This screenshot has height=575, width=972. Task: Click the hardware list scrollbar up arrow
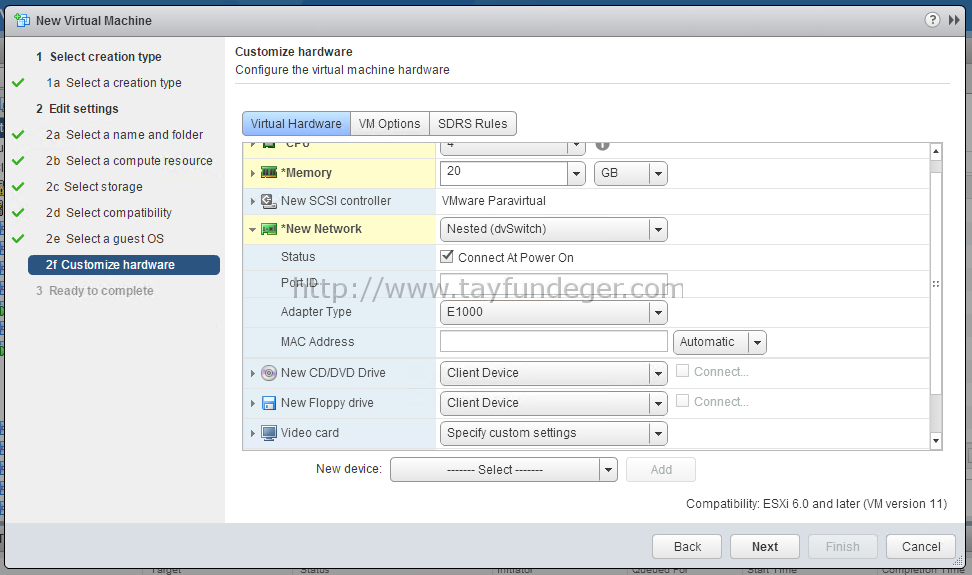click(x=936, y=151)
